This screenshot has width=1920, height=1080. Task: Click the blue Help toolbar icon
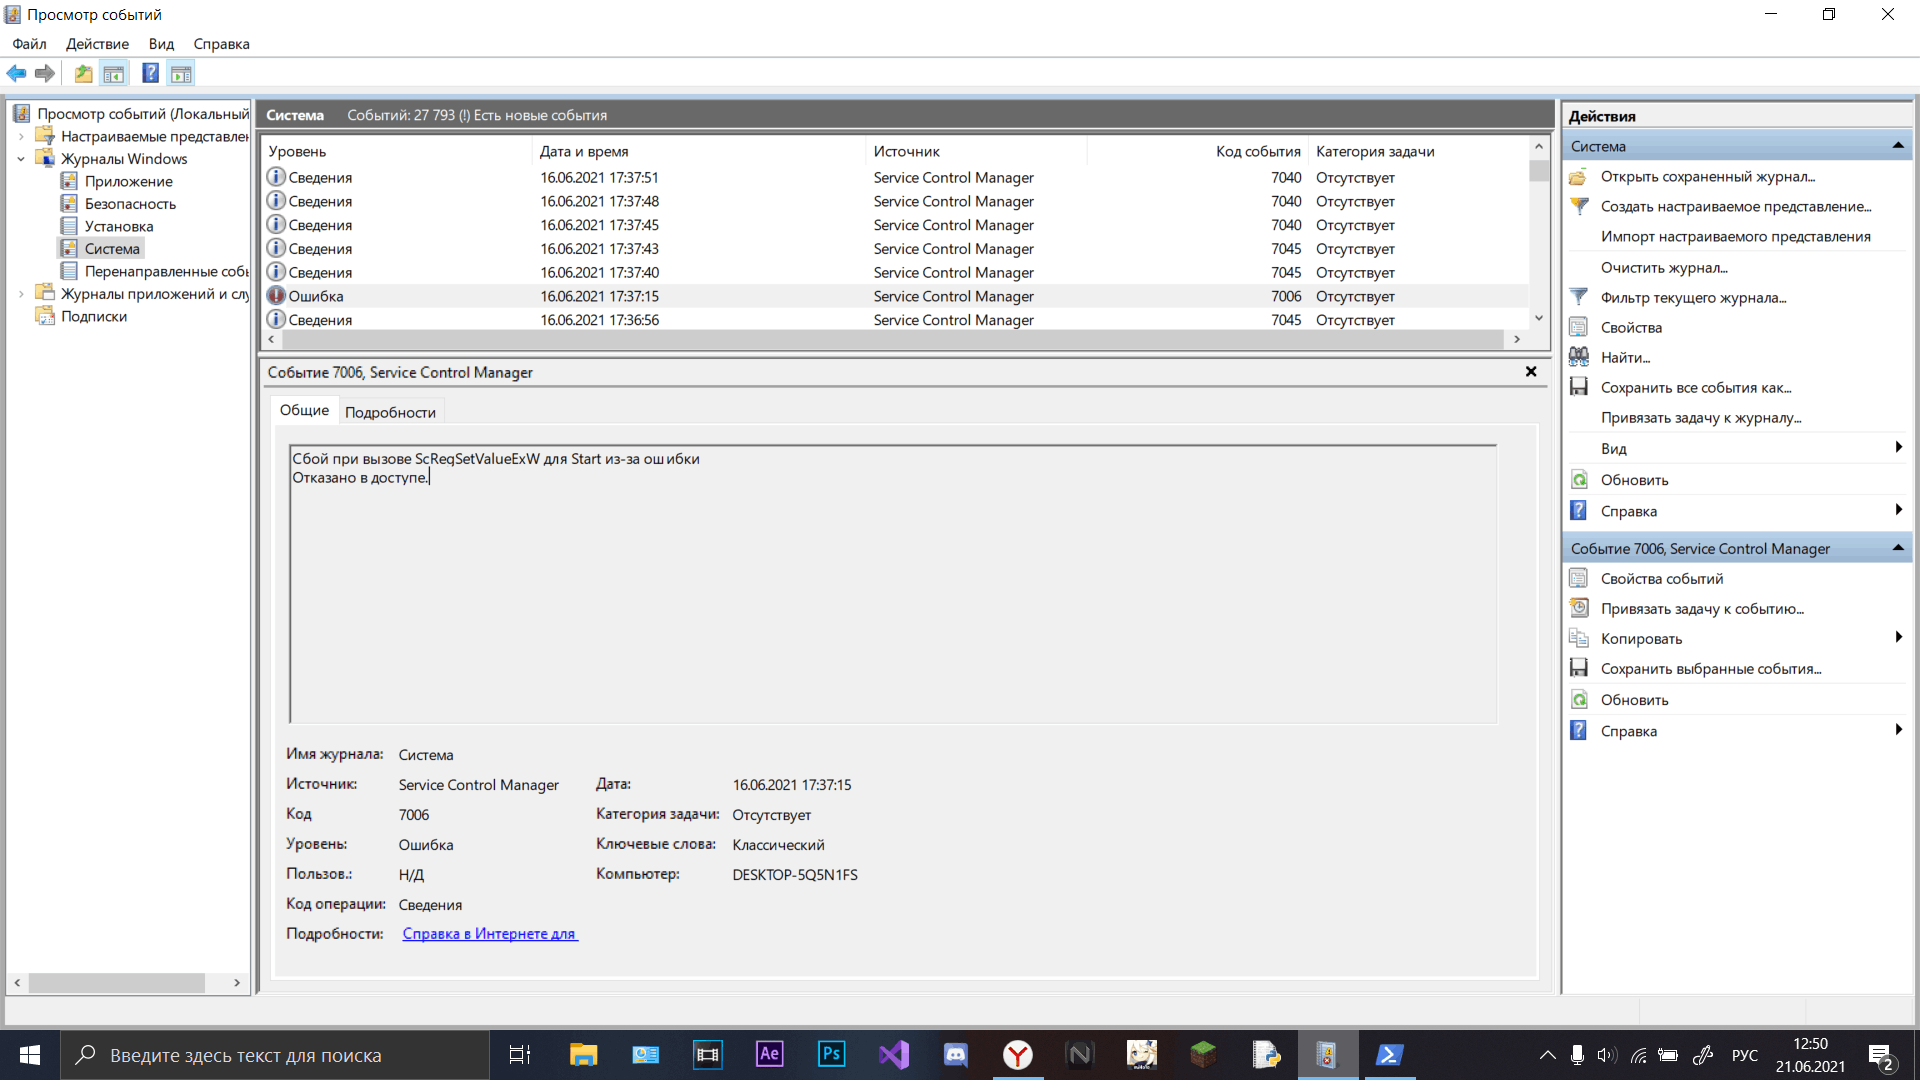pos(150,73)
